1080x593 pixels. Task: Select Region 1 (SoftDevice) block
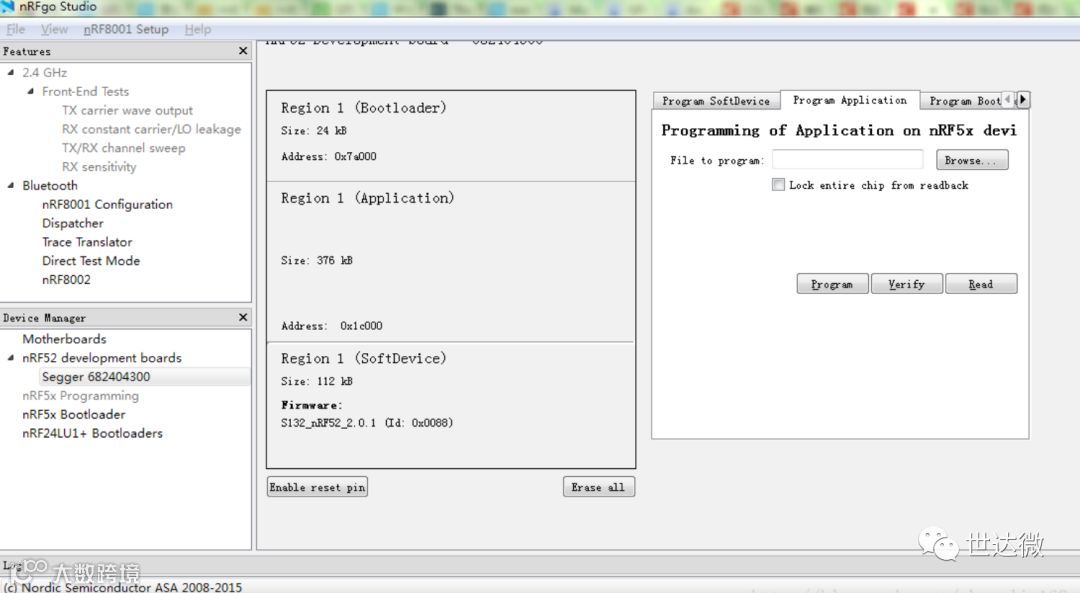(451, 405)
